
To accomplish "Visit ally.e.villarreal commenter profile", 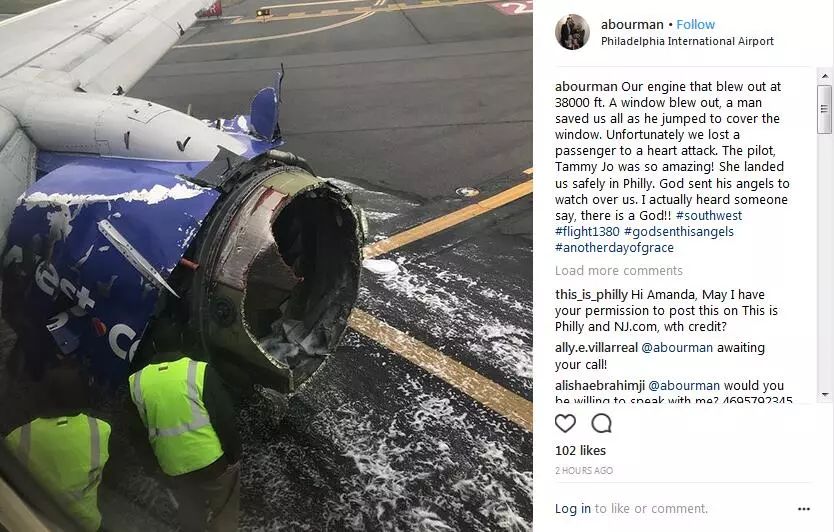I will click(x=596, y=348).
